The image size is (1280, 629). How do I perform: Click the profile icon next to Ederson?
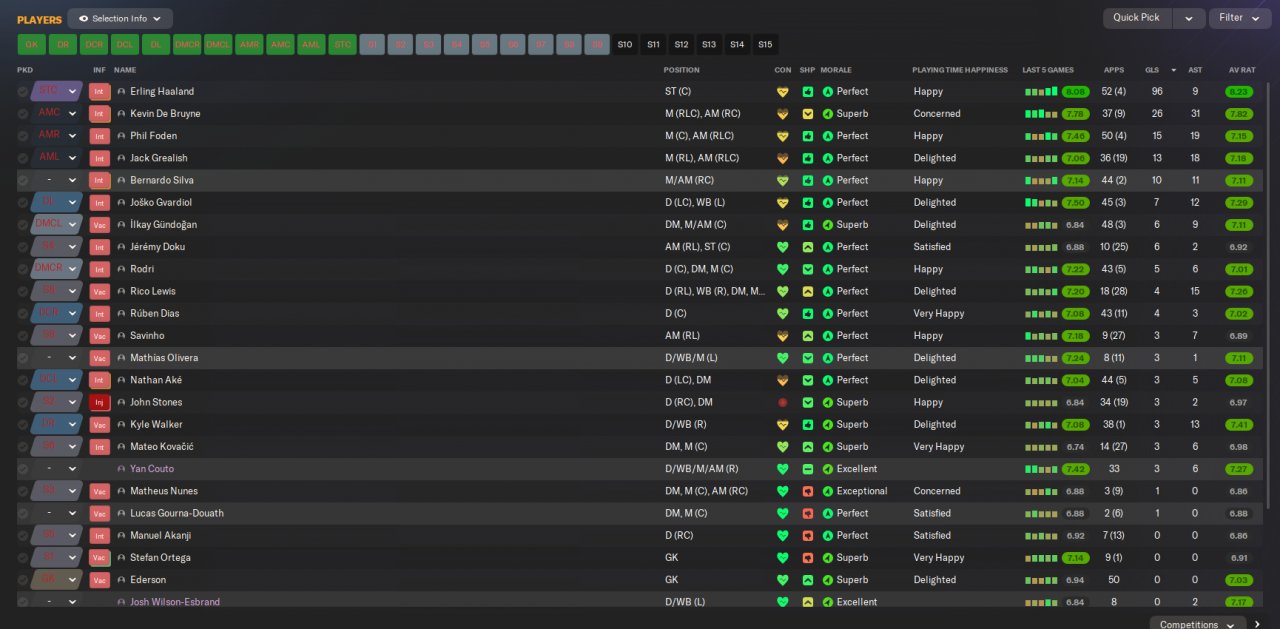click(x=122, y=580)
